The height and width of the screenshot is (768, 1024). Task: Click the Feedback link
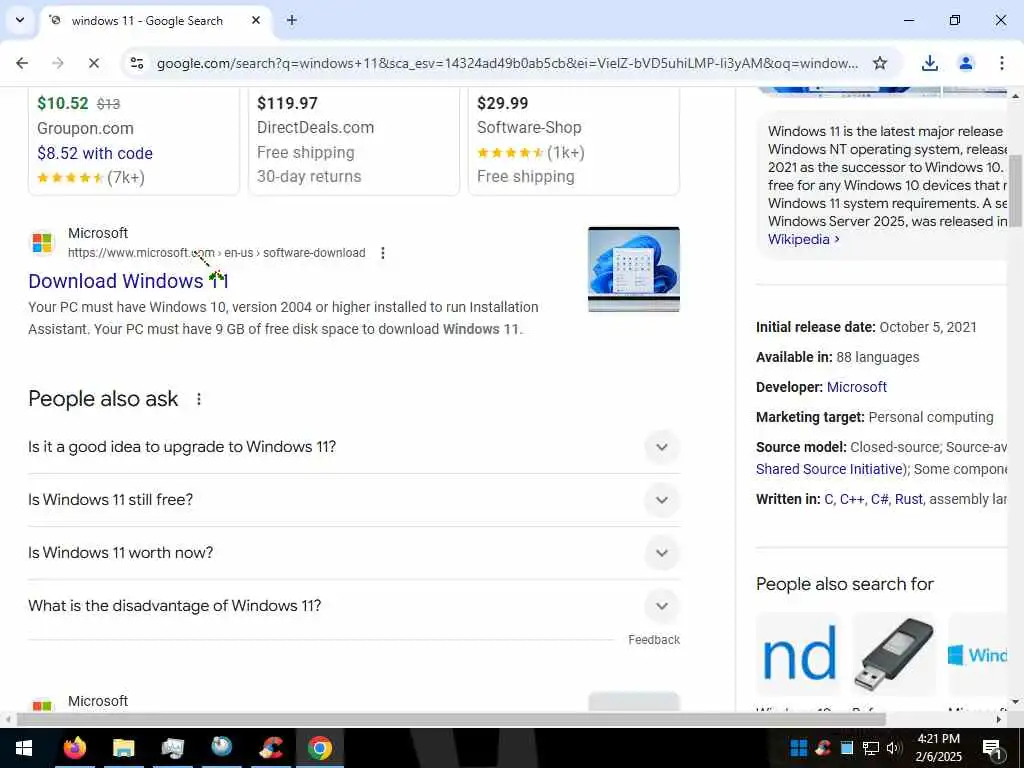click(x=654, y=640)
